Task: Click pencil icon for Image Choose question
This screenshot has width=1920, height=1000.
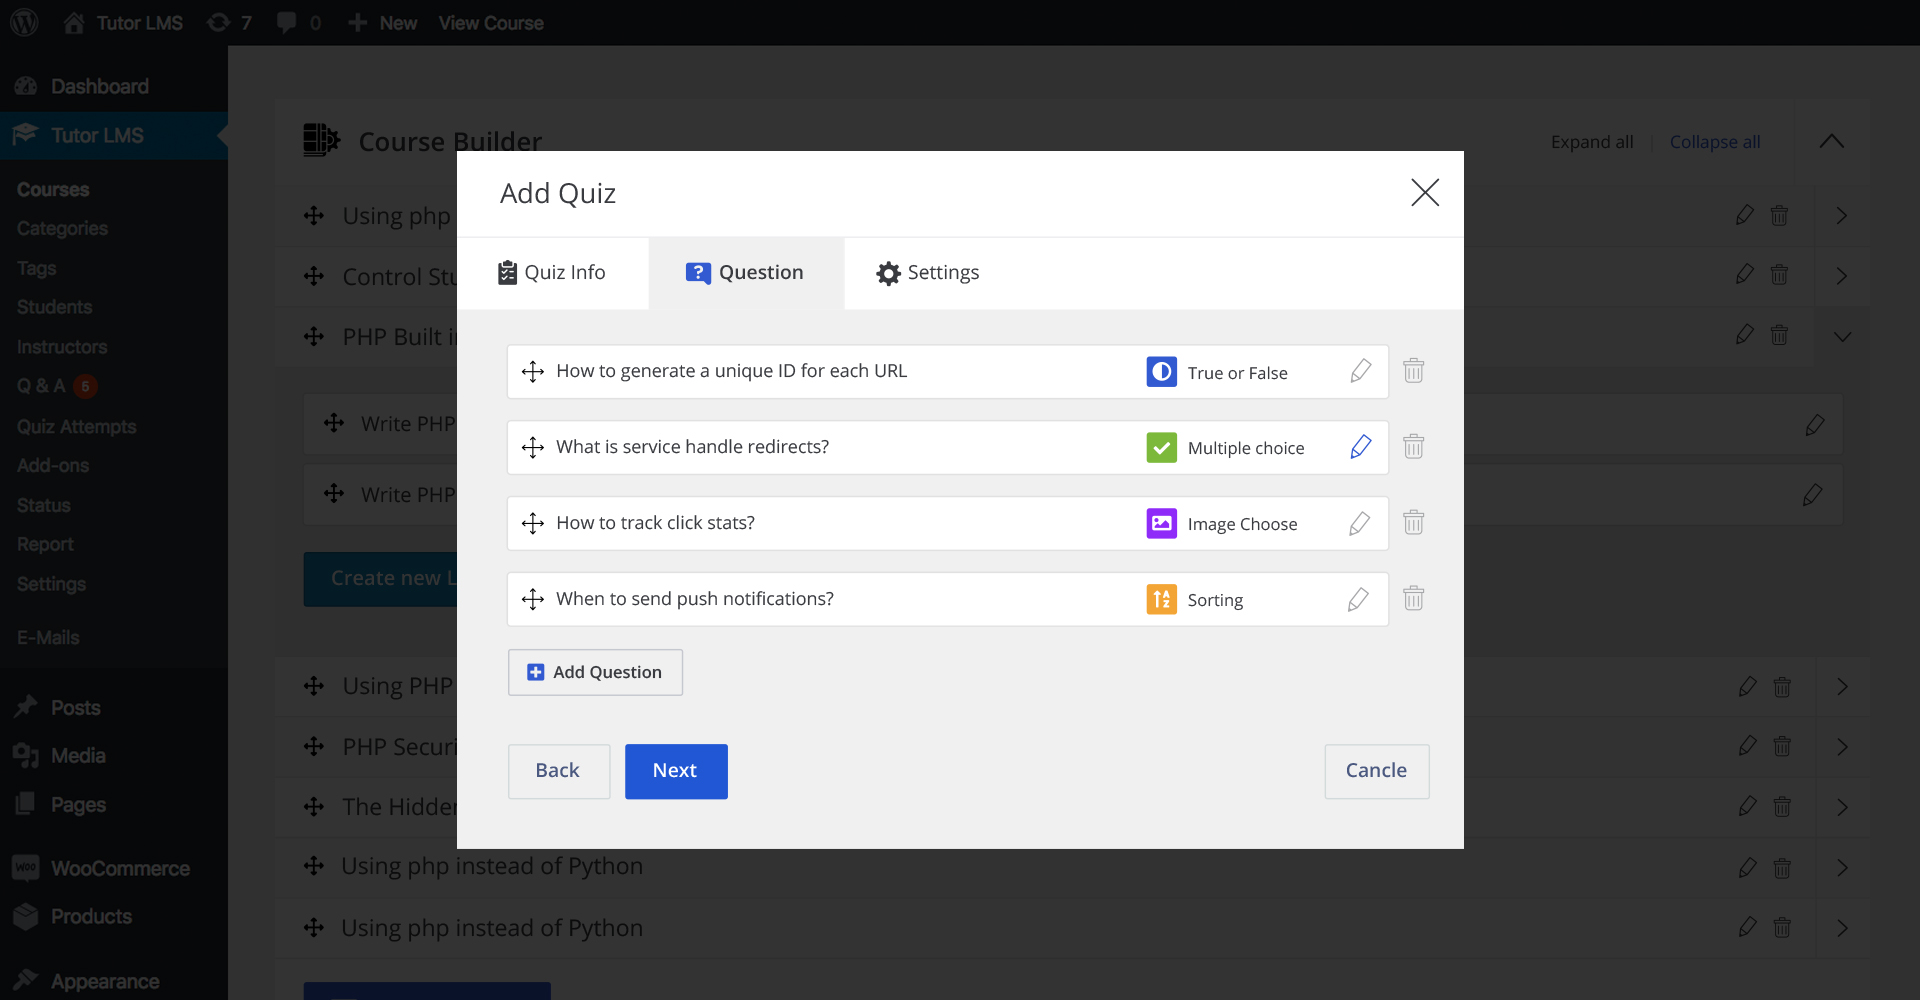Action: click(x=1359, y=523)
